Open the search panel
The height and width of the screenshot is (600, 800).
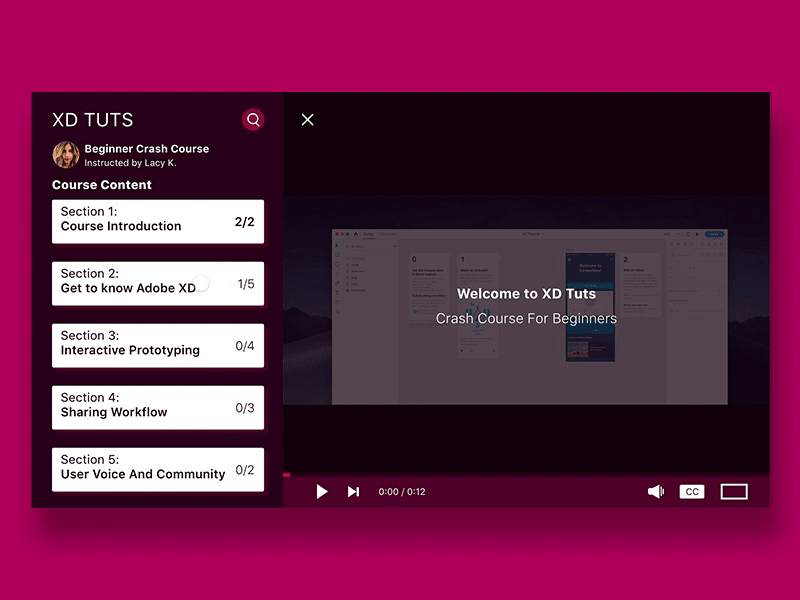click(x=253, y=120)
